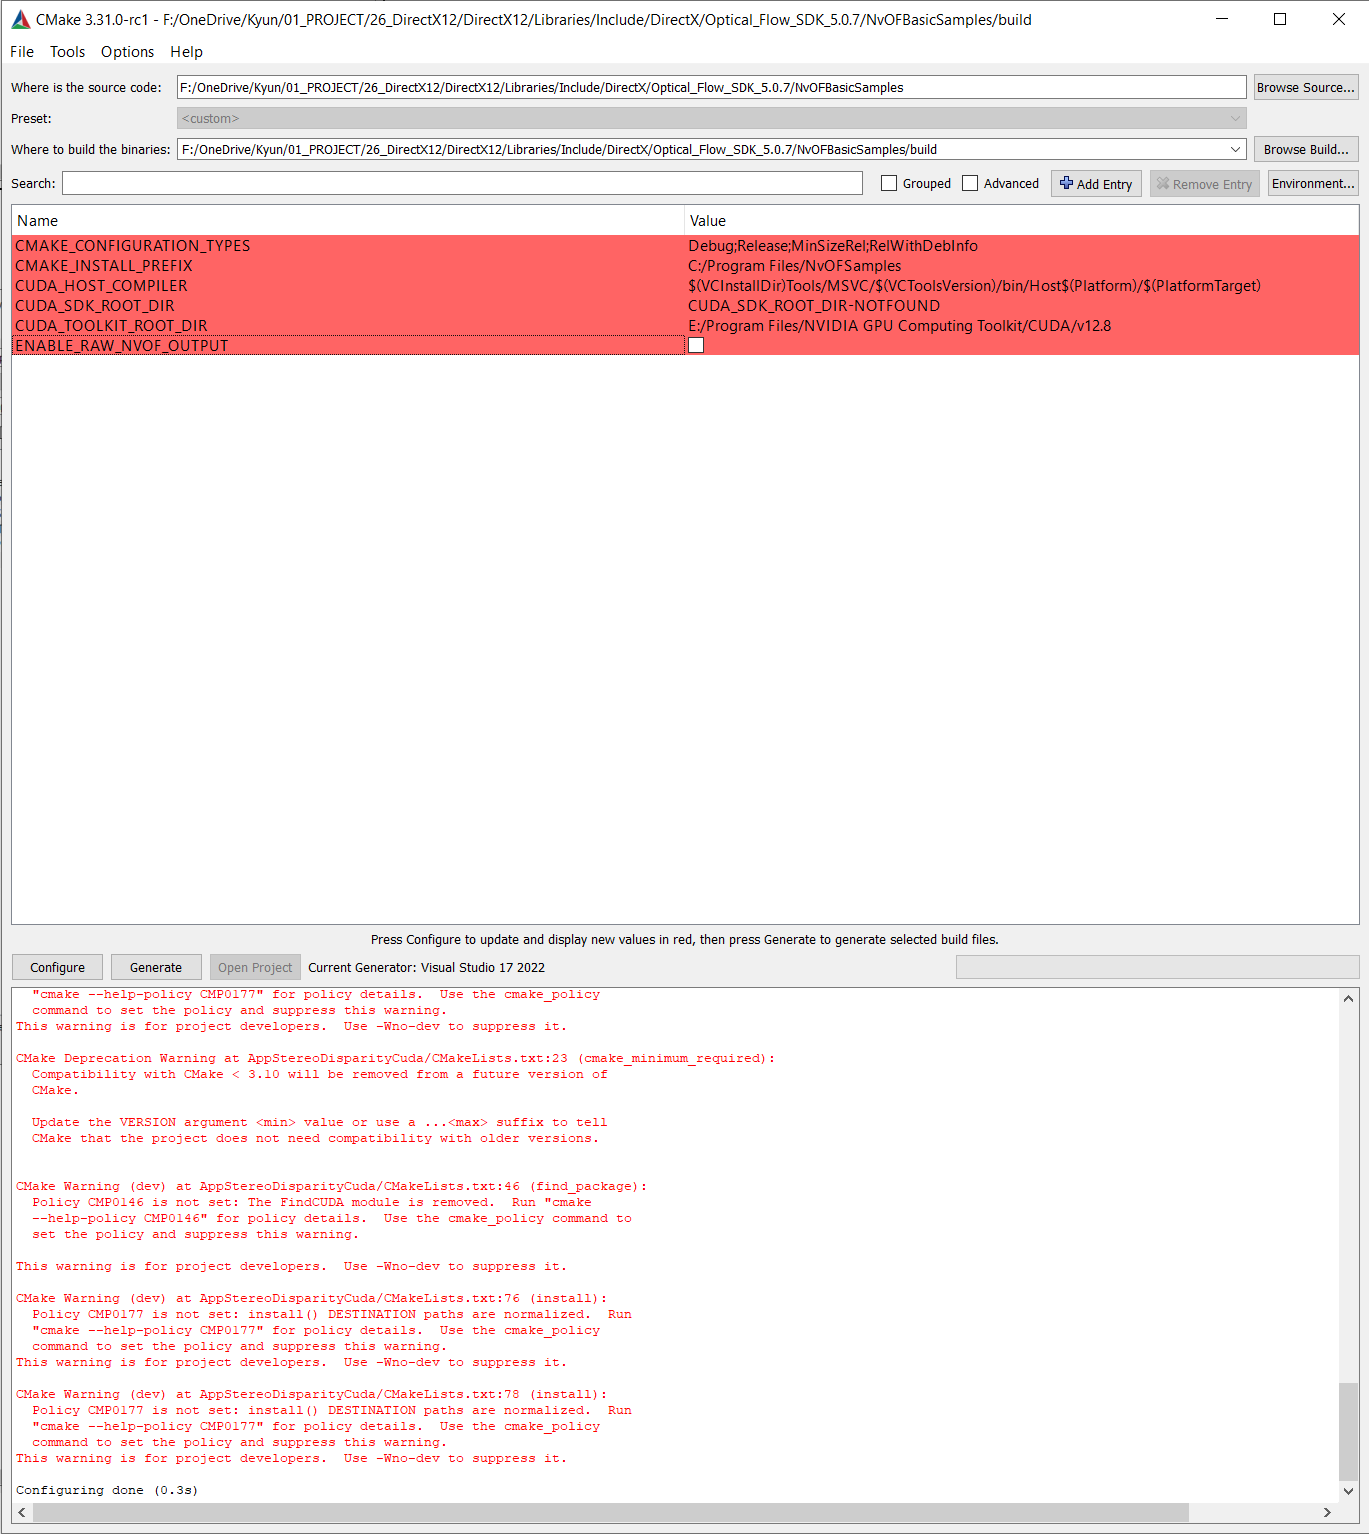Open the Options menu

click(128, 52)
